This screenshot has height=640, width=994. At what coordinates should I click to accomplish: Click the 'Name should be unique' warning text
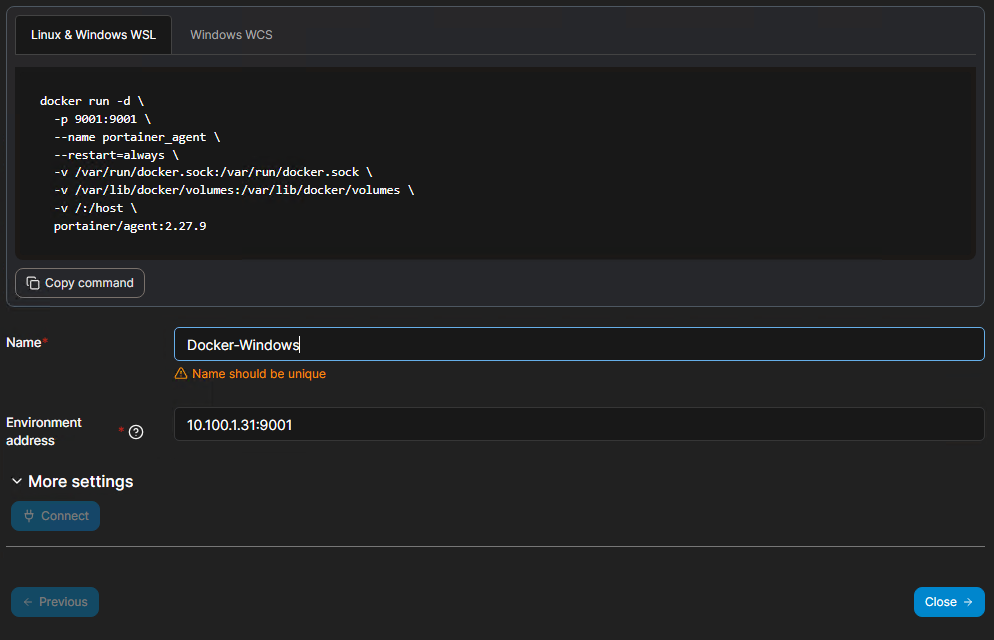click(258, 374)
